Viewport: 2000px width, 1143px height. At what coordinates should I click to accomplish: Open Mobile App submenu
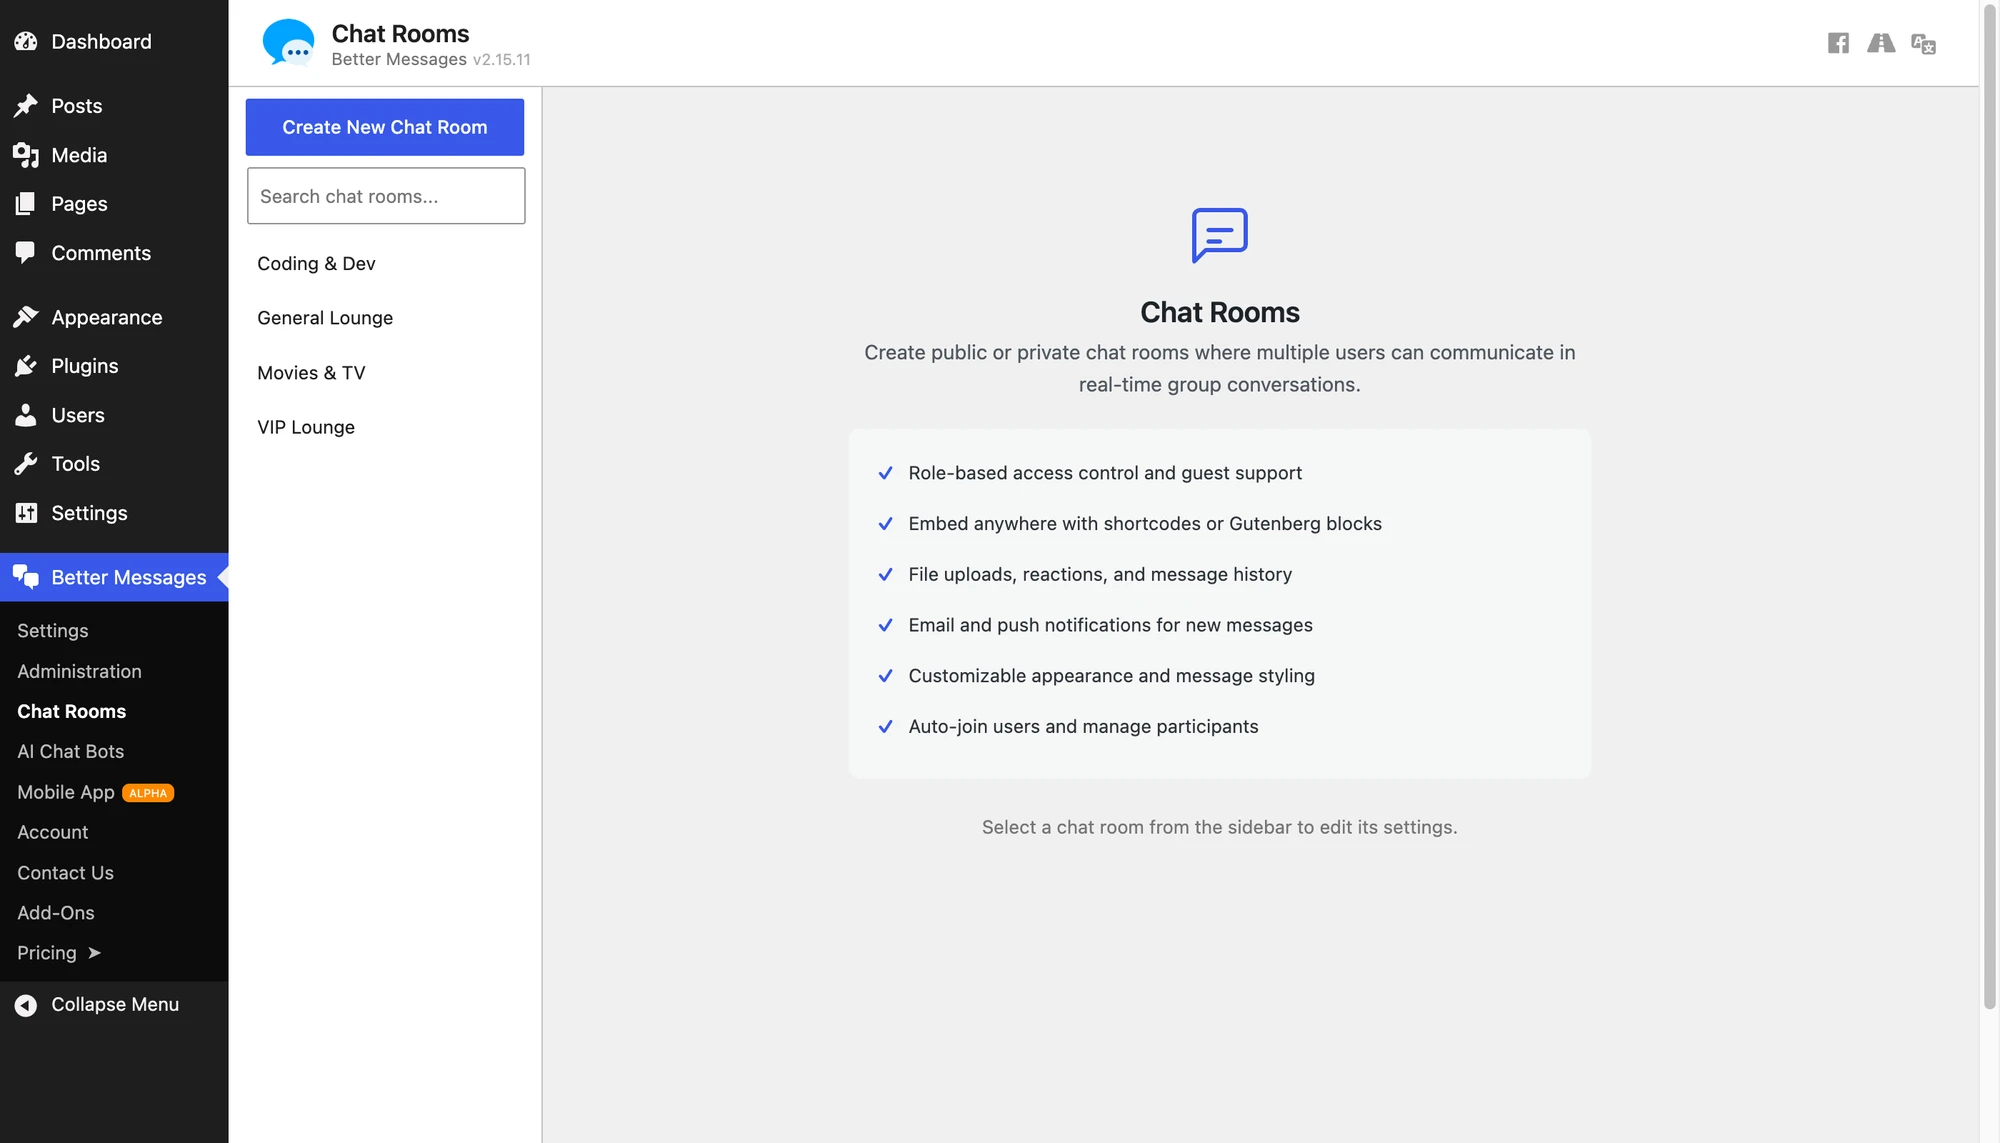66,792
